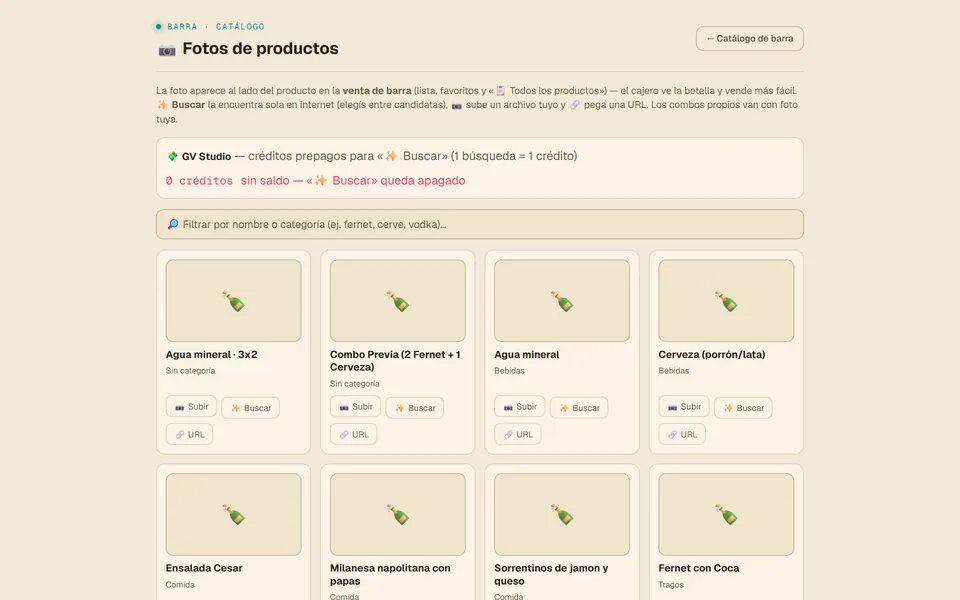
Task: Click URL button for Agua mineral · 3x2
Action: click(189, 434)
